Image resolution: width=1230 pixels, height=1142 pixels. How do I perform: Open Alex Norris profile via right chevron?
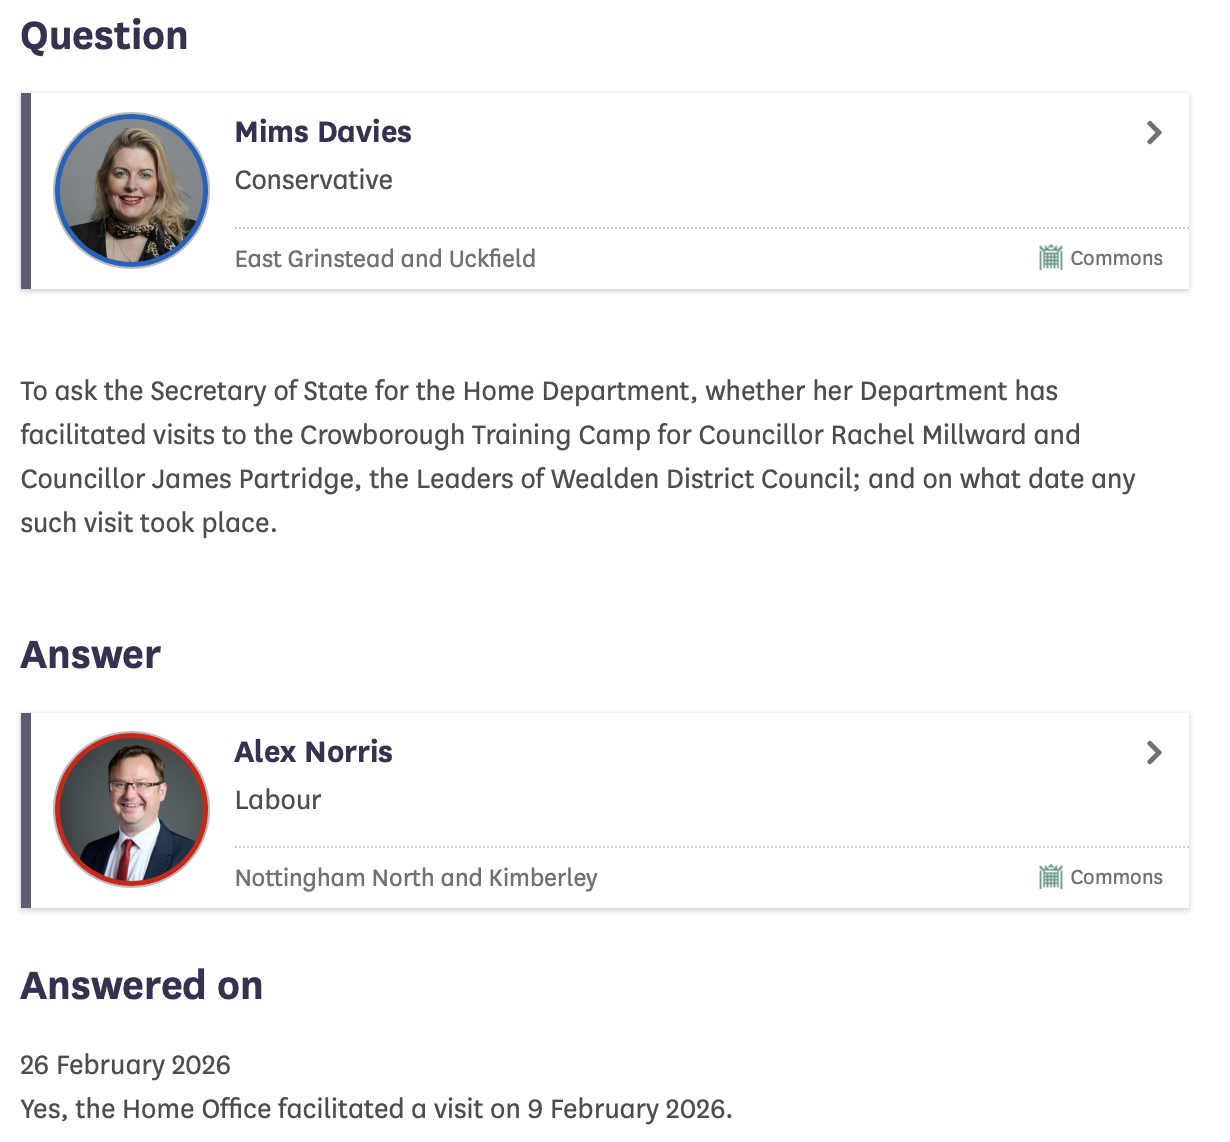point(1154,752)
